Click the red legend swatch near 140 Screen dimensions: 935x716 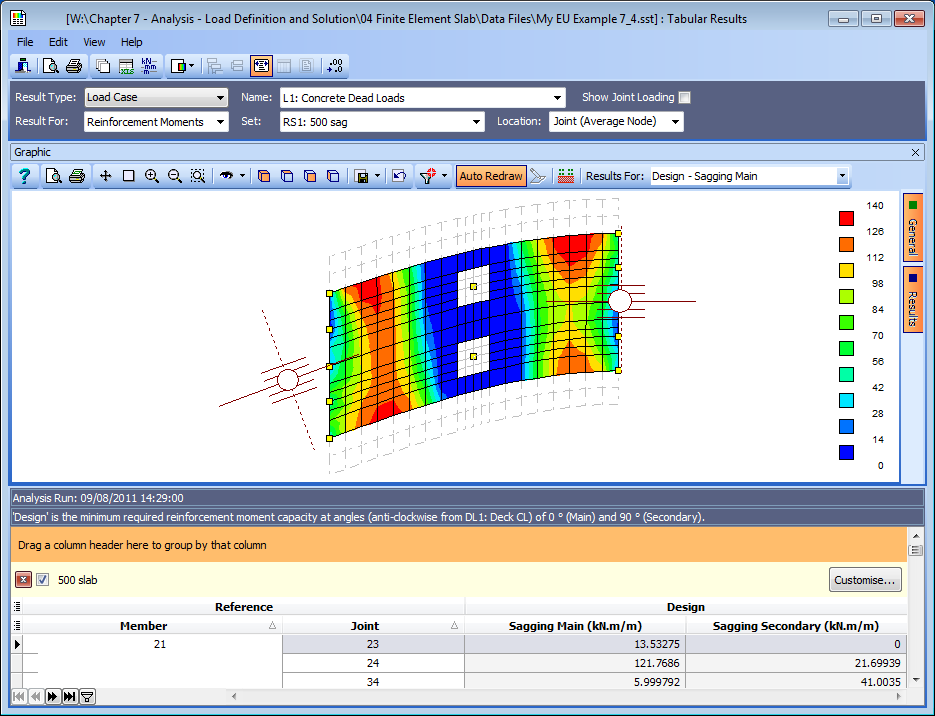tap(846, 218)
